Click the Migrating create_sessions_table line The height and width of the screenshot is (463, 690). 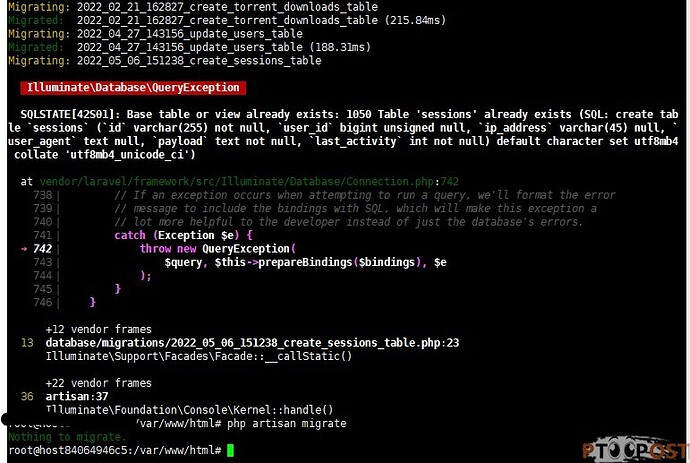pos(165,61)
